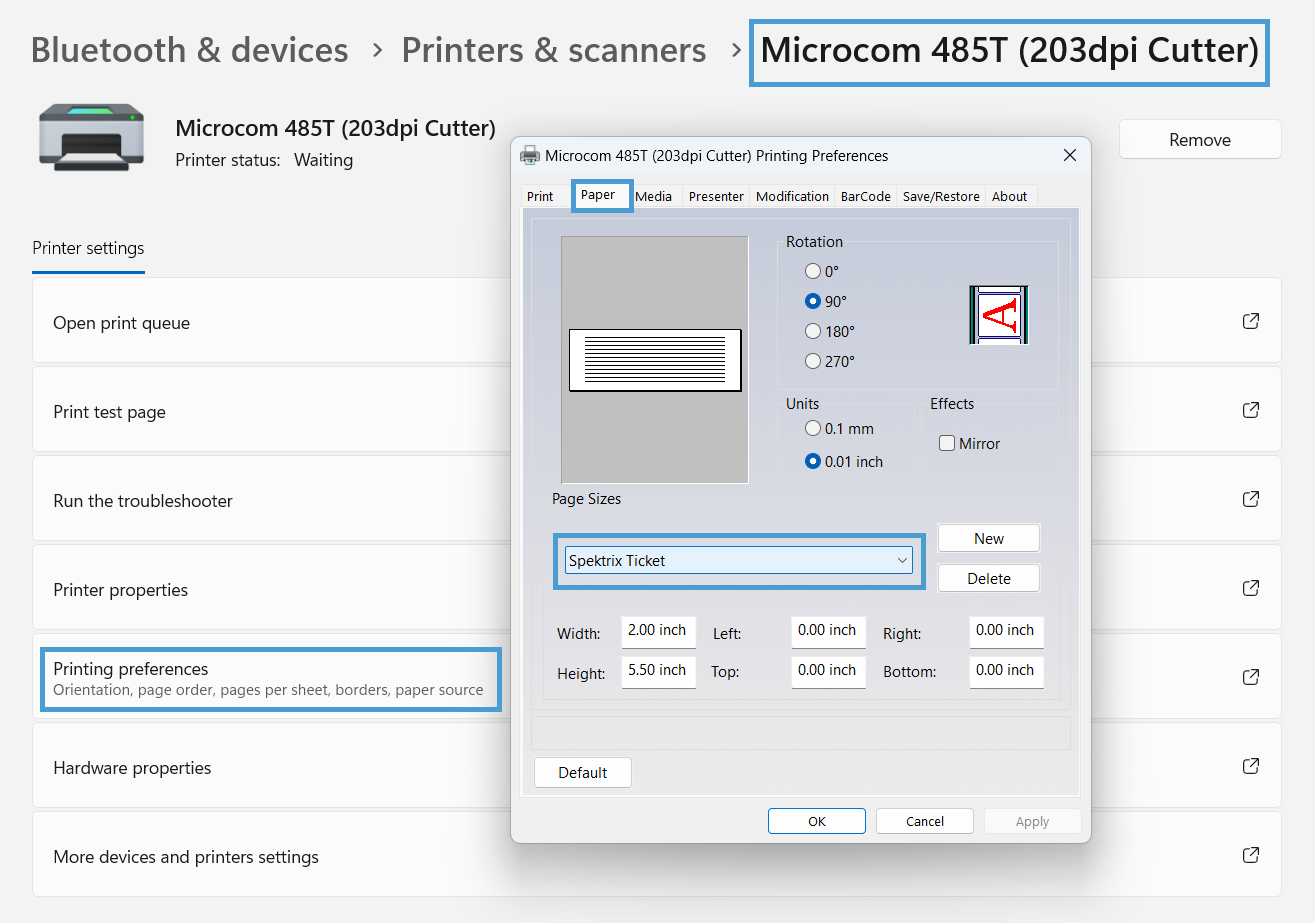Image resolution: width=1315 pixels, height=923 pixels.
Task: Click the external link icon for Printer properties
Action: pos(1251,588)
